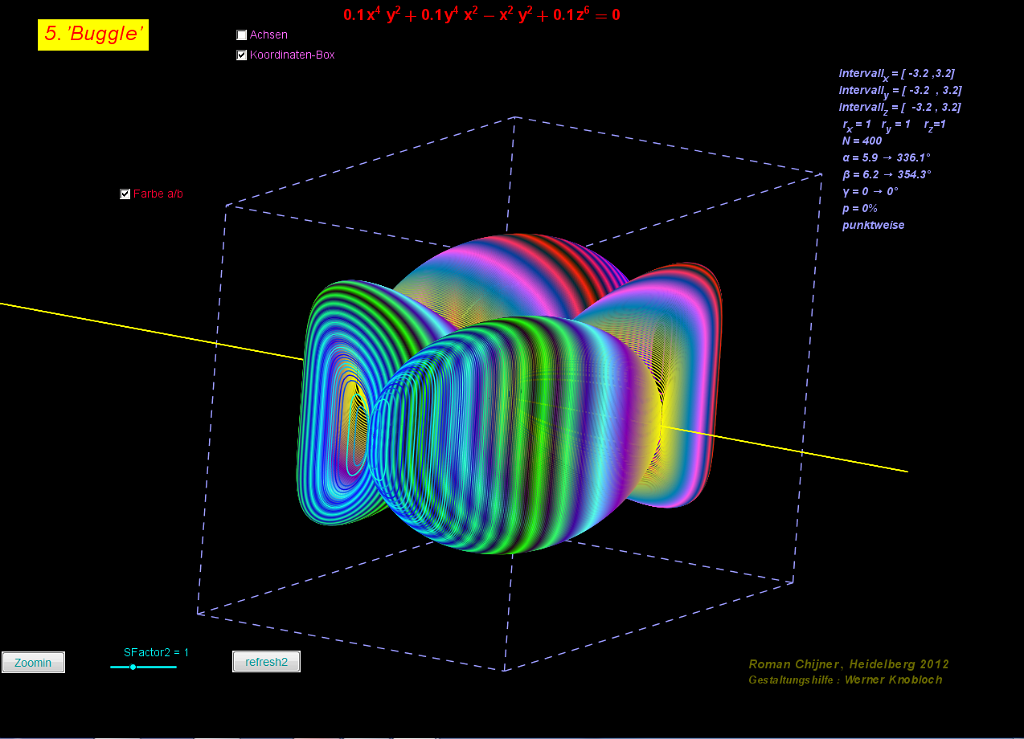Viewport: 1024px width, 739px height.
Task: Click the red surface equation at top
Action: (481, 15)
